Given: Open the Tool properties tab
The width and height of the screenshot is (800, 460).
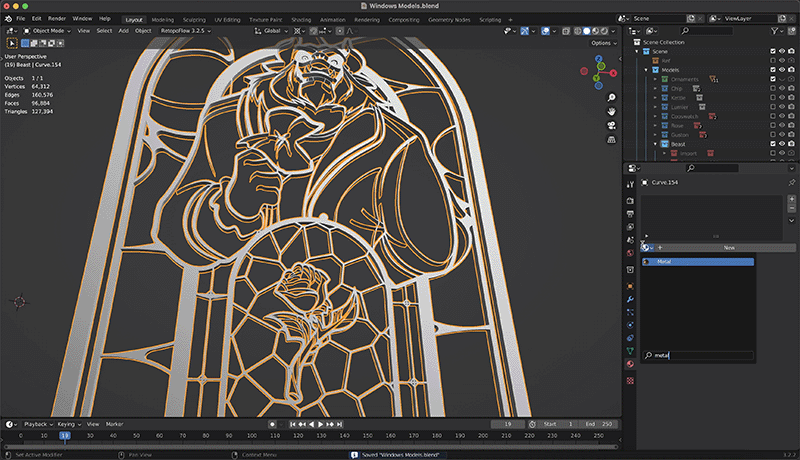Looking at the screenshot, I should (x=630, y=184).
